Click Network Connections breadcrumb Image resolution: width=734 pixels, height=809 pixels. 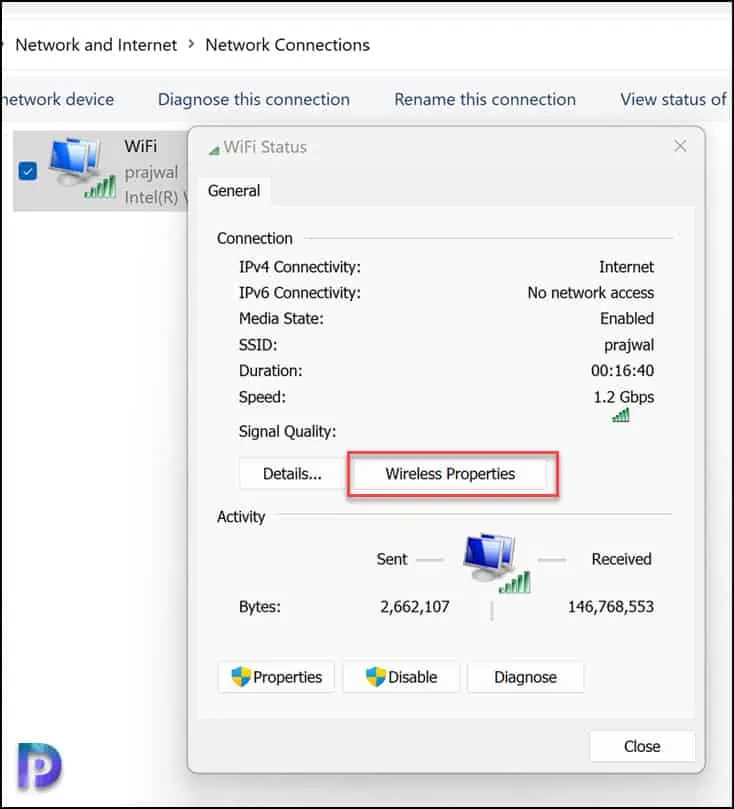[x=287, y=45]
